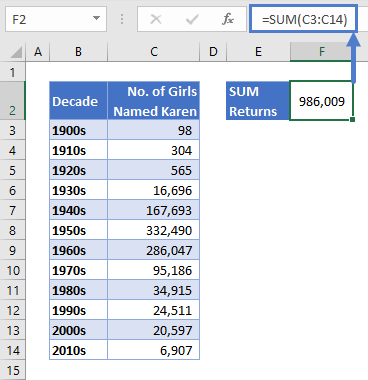Click the fill handle of cell F2
Viewport: 368px width, 380px height.
353,120
